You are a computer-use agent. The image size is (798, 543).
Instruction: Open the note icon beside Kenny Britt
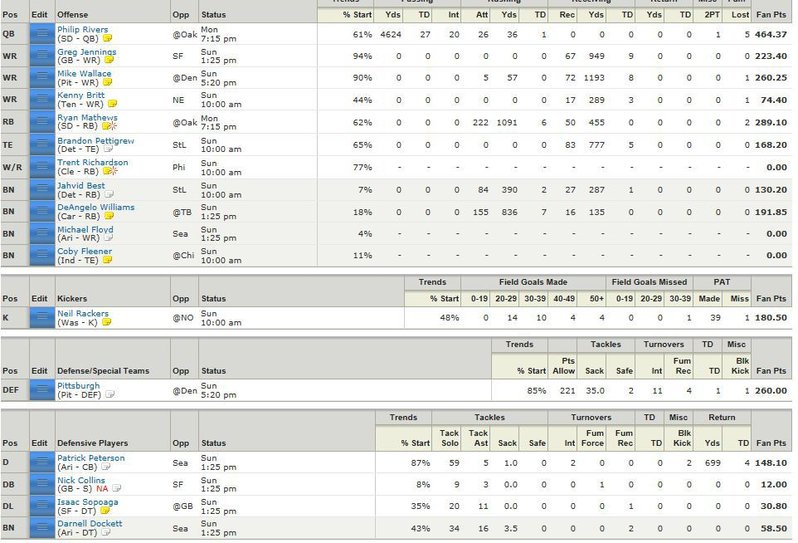(112, 104)
